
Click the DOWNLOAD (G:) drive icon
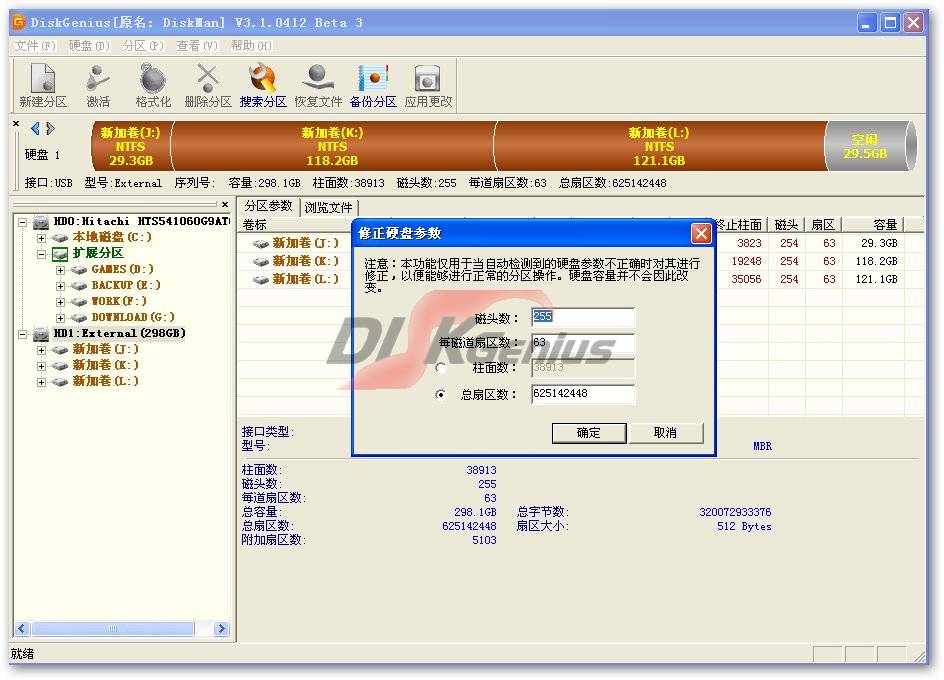[x=79, y=318]
